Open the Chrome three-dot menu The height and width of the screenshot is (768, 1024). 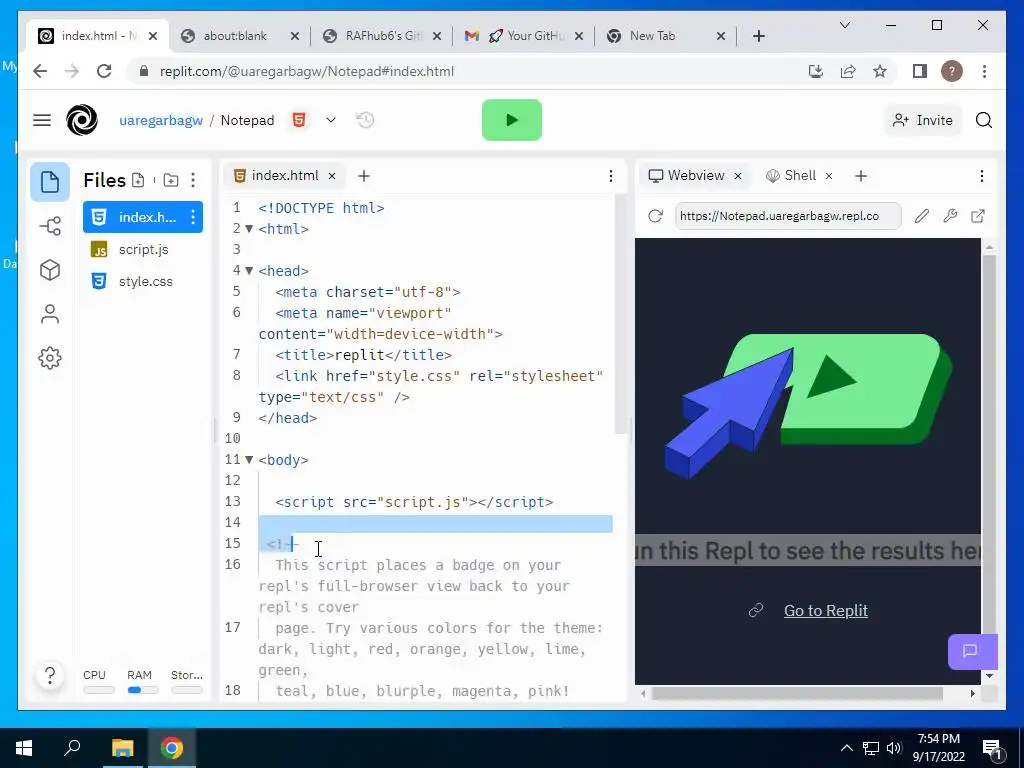point(984,71)
